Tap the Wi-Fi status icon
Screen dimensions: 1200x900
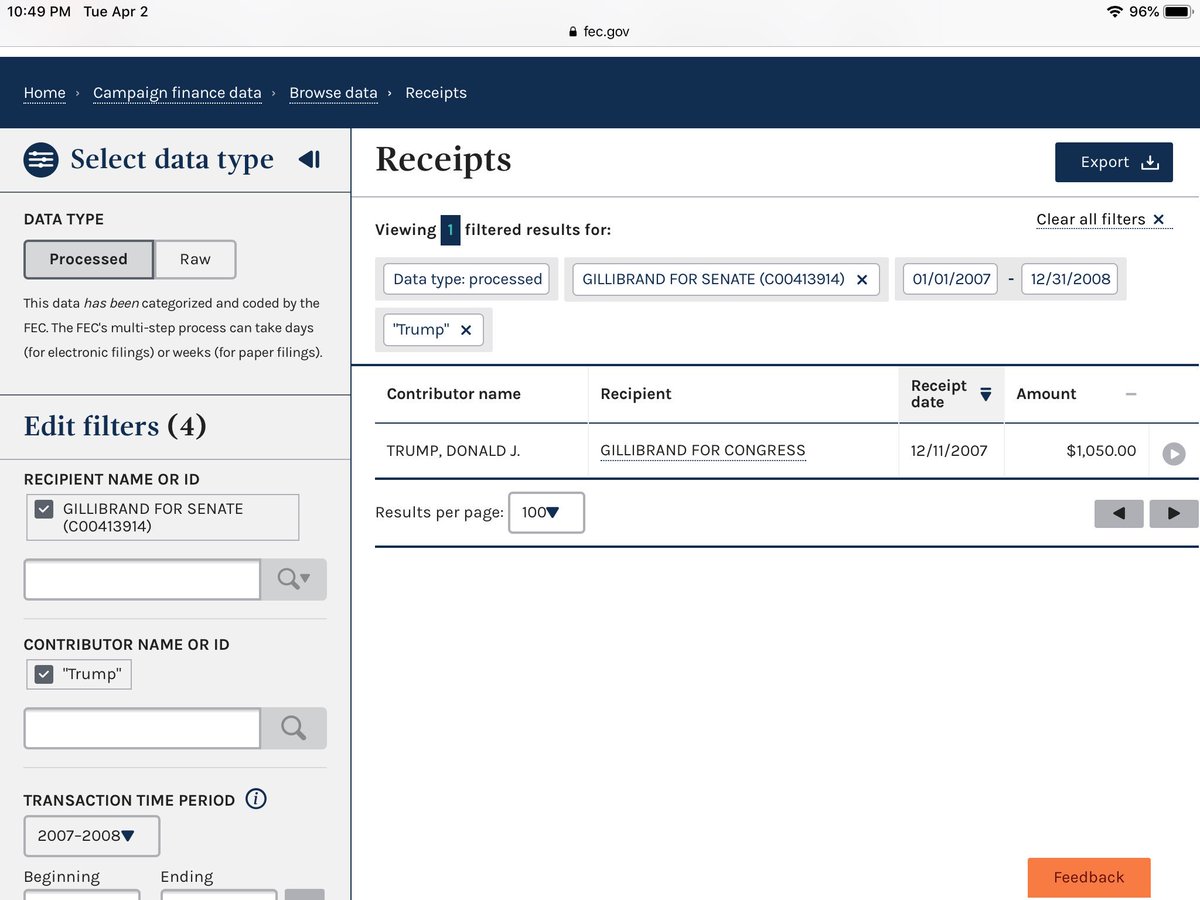click(1114, 12)
